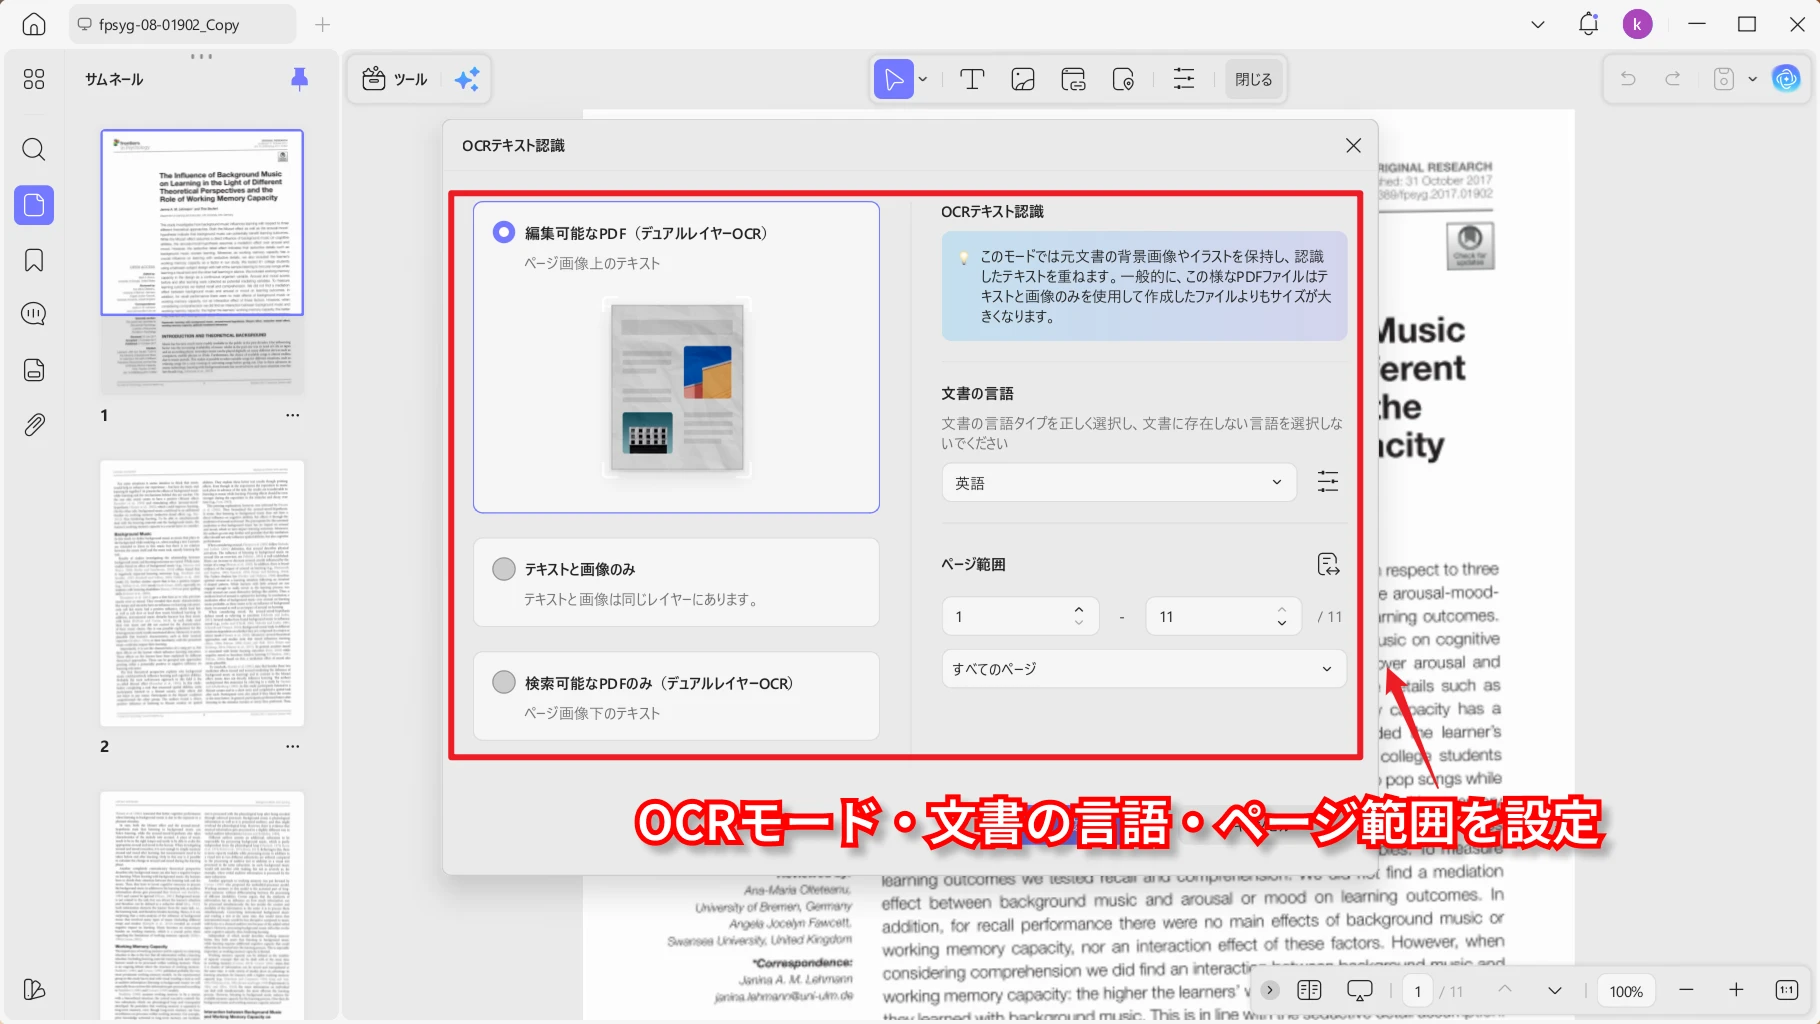Select the thumbnails page panel icon
Viewport: 1820px width, 1024px height.
[x=34, y=205]
